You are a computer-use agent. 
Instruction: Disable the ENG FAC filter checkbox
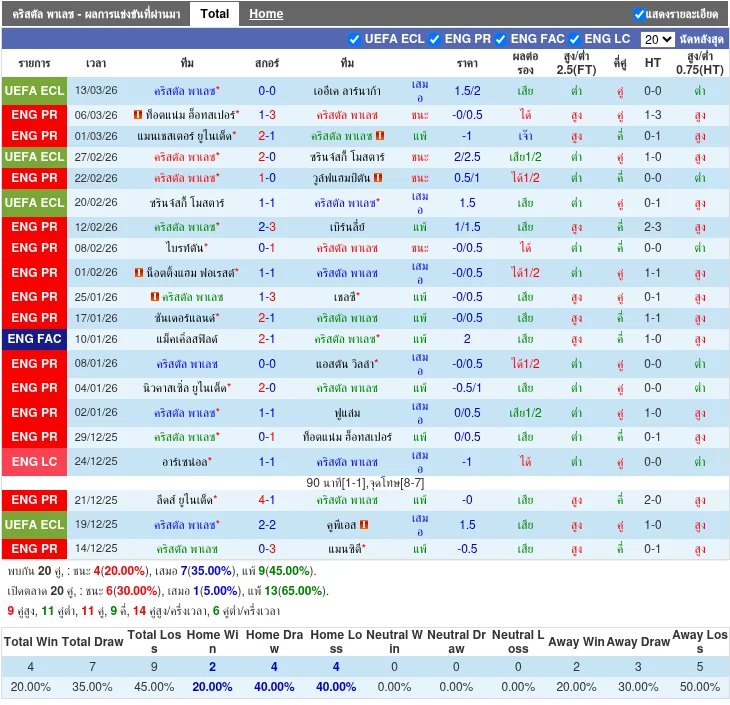pyautogui.click(x=501, y=40)
